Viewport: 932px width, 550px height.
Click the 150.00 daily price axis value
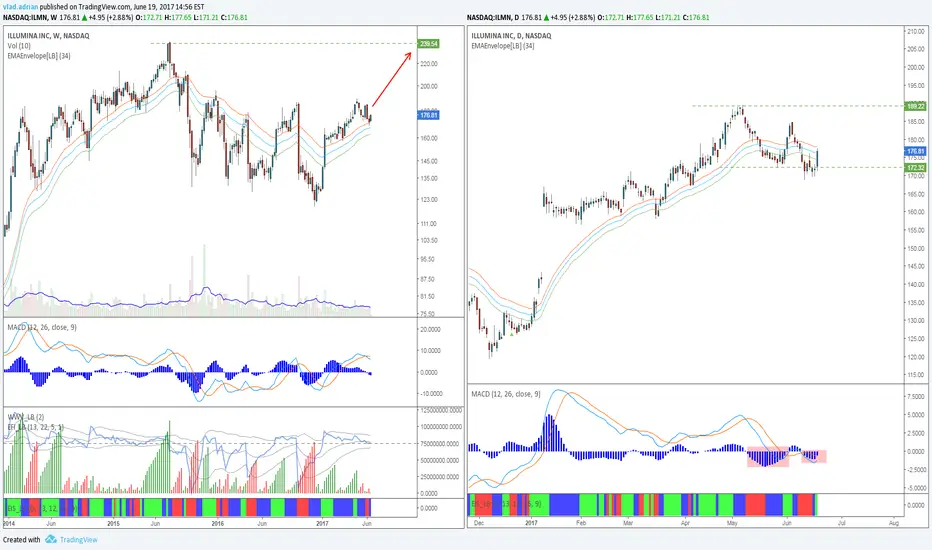(916, 249)
